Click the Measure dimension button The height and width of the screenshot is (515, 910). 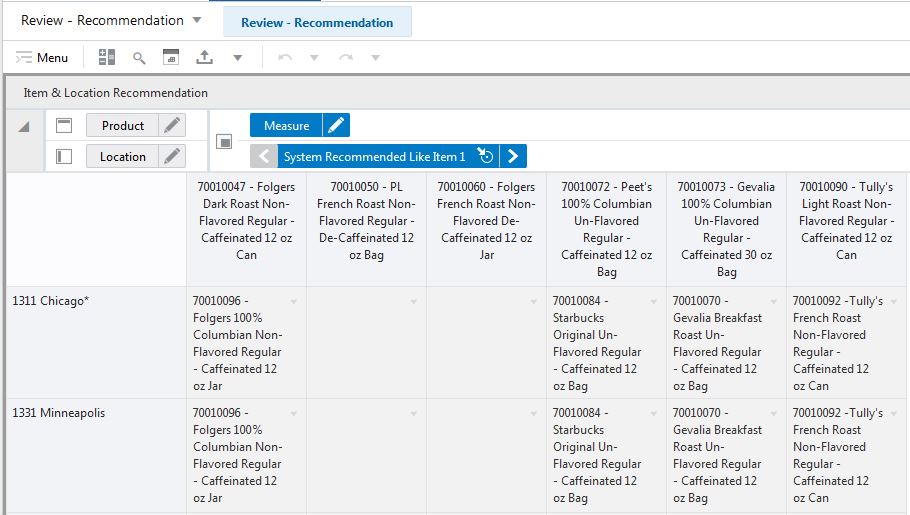(x=286, y=125)
